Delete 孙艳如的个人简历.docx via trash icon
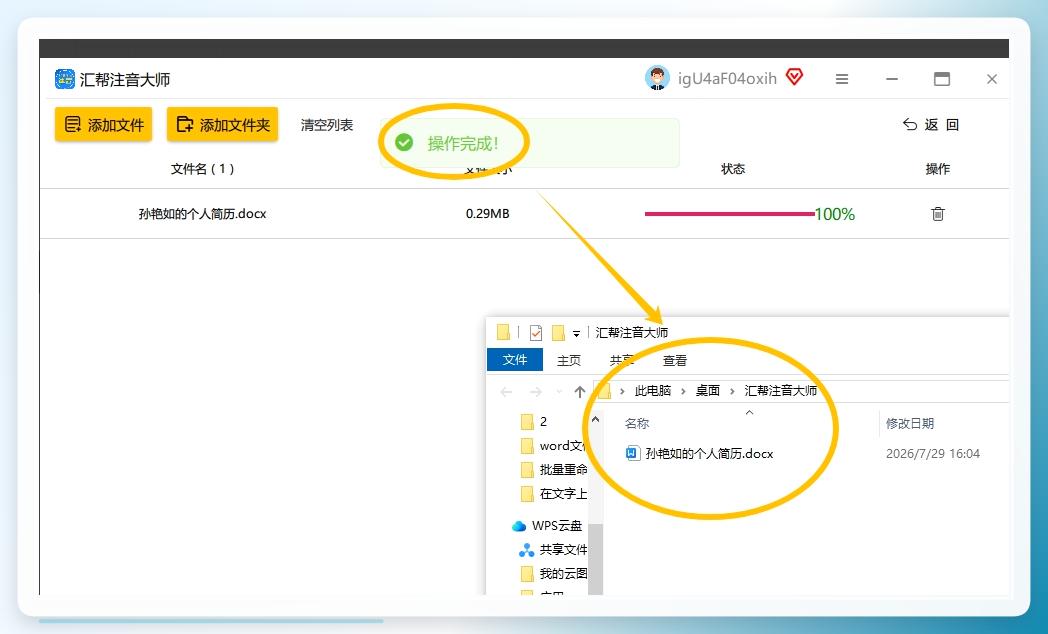 point(938,214)
